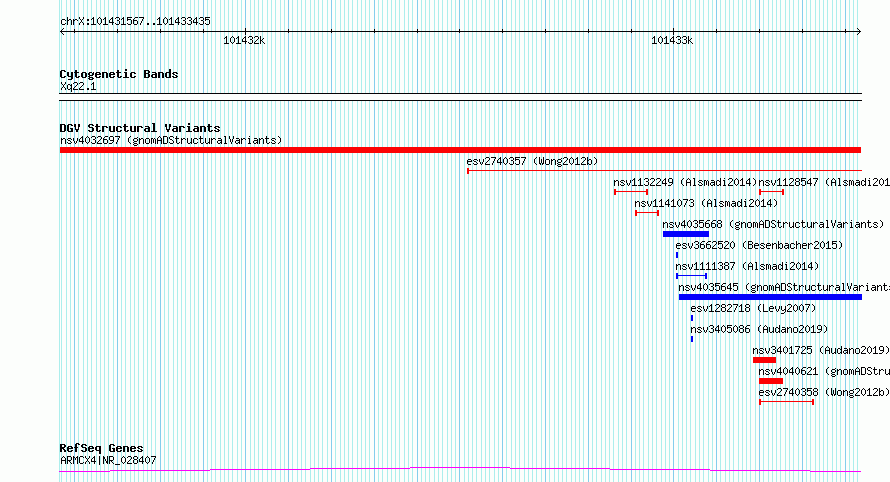890x482 pixels.
Task: Select the DGV Structural Variants track title
Action: click(140, 128)
